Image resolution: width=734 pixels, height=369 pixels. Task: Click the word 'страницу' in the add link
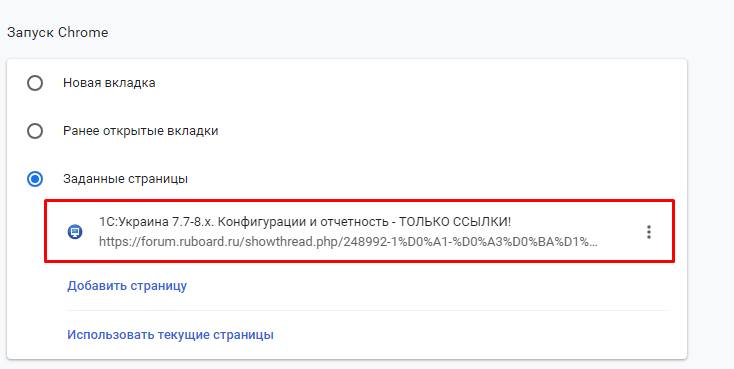click(x=159, y=286)
